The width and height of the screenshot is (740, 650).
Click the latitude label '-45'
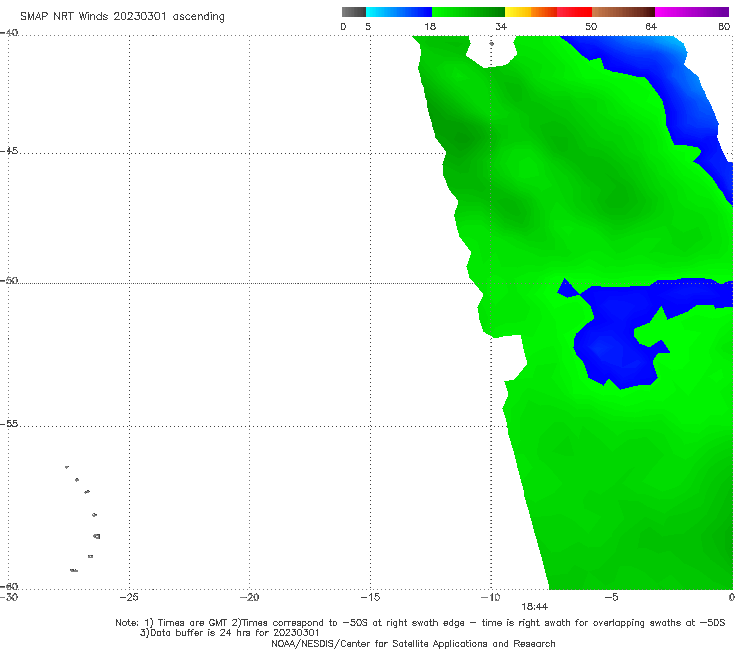coord(9,151)
